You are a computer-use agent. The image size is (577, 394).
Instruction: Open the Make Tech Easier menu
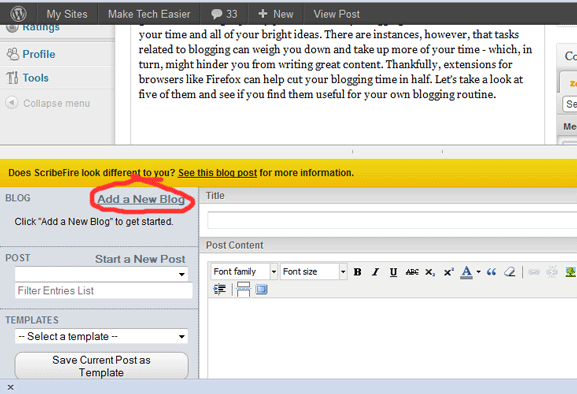click(x=149, y=14)
